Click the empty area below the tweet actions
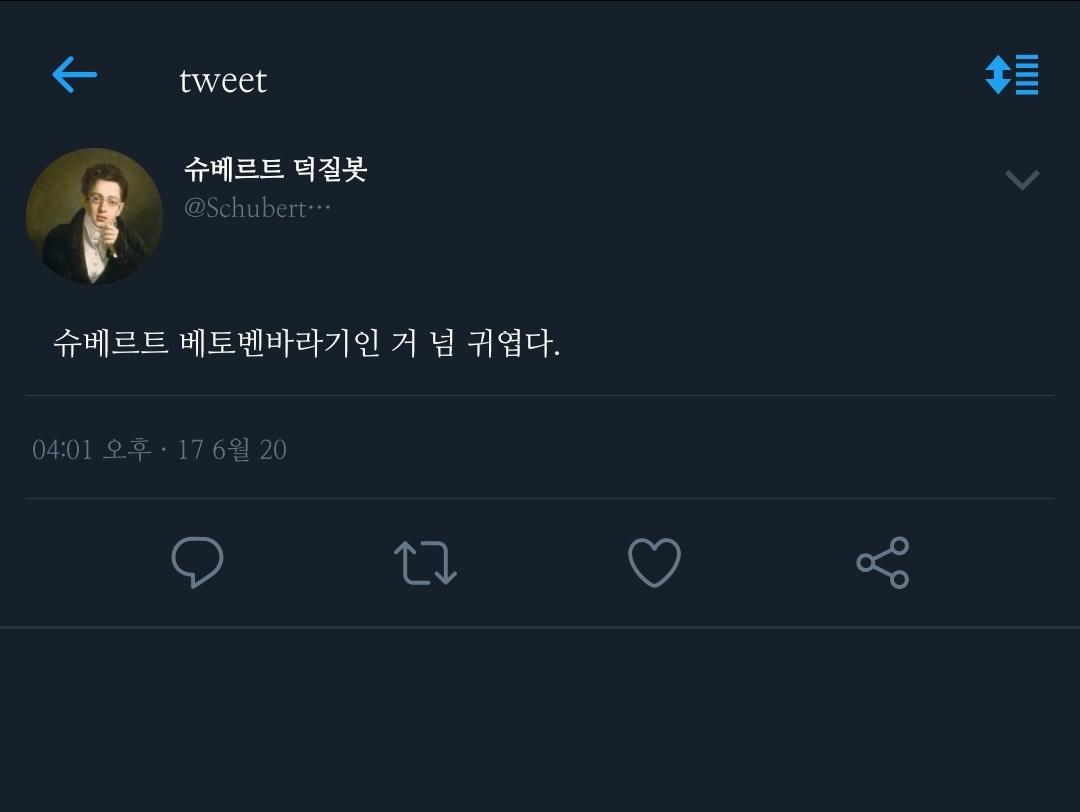This screenshot has width=1080, height=812. coord(540,720)
